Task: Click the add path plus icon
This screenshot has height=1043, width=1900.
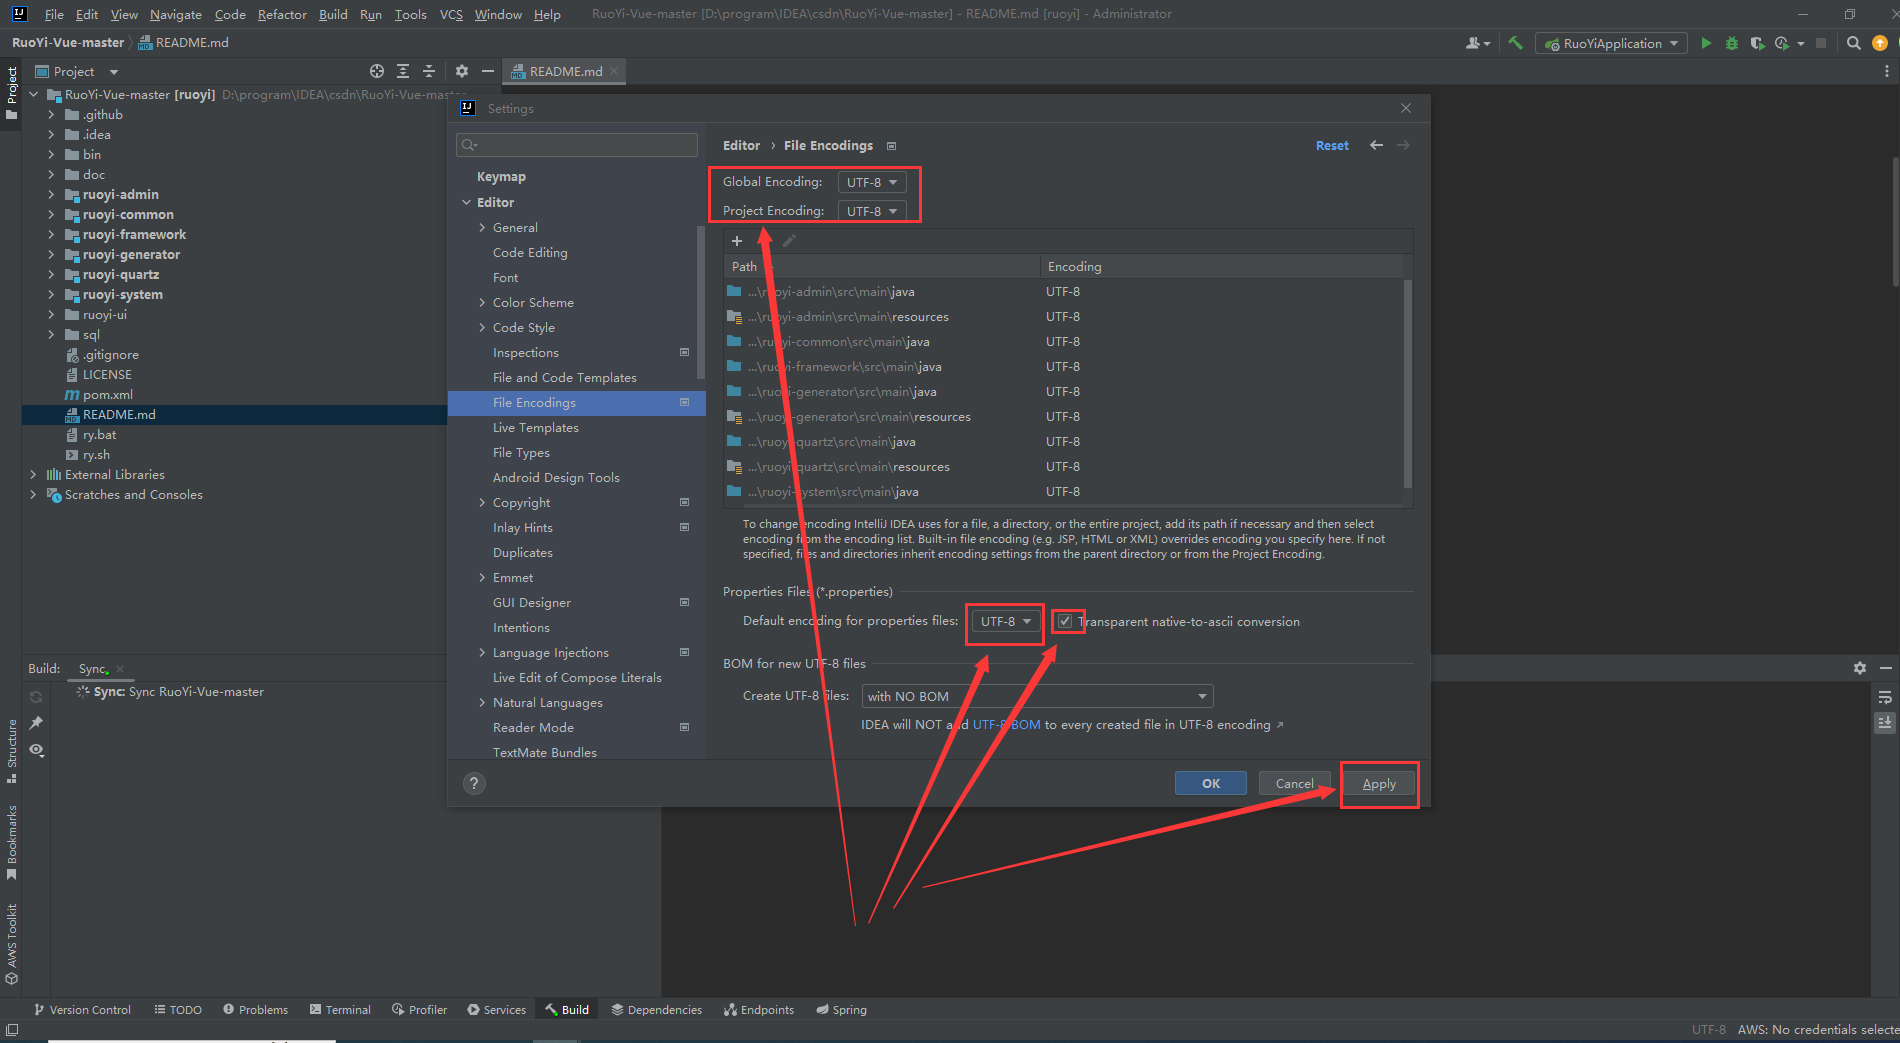Action: 737,241
